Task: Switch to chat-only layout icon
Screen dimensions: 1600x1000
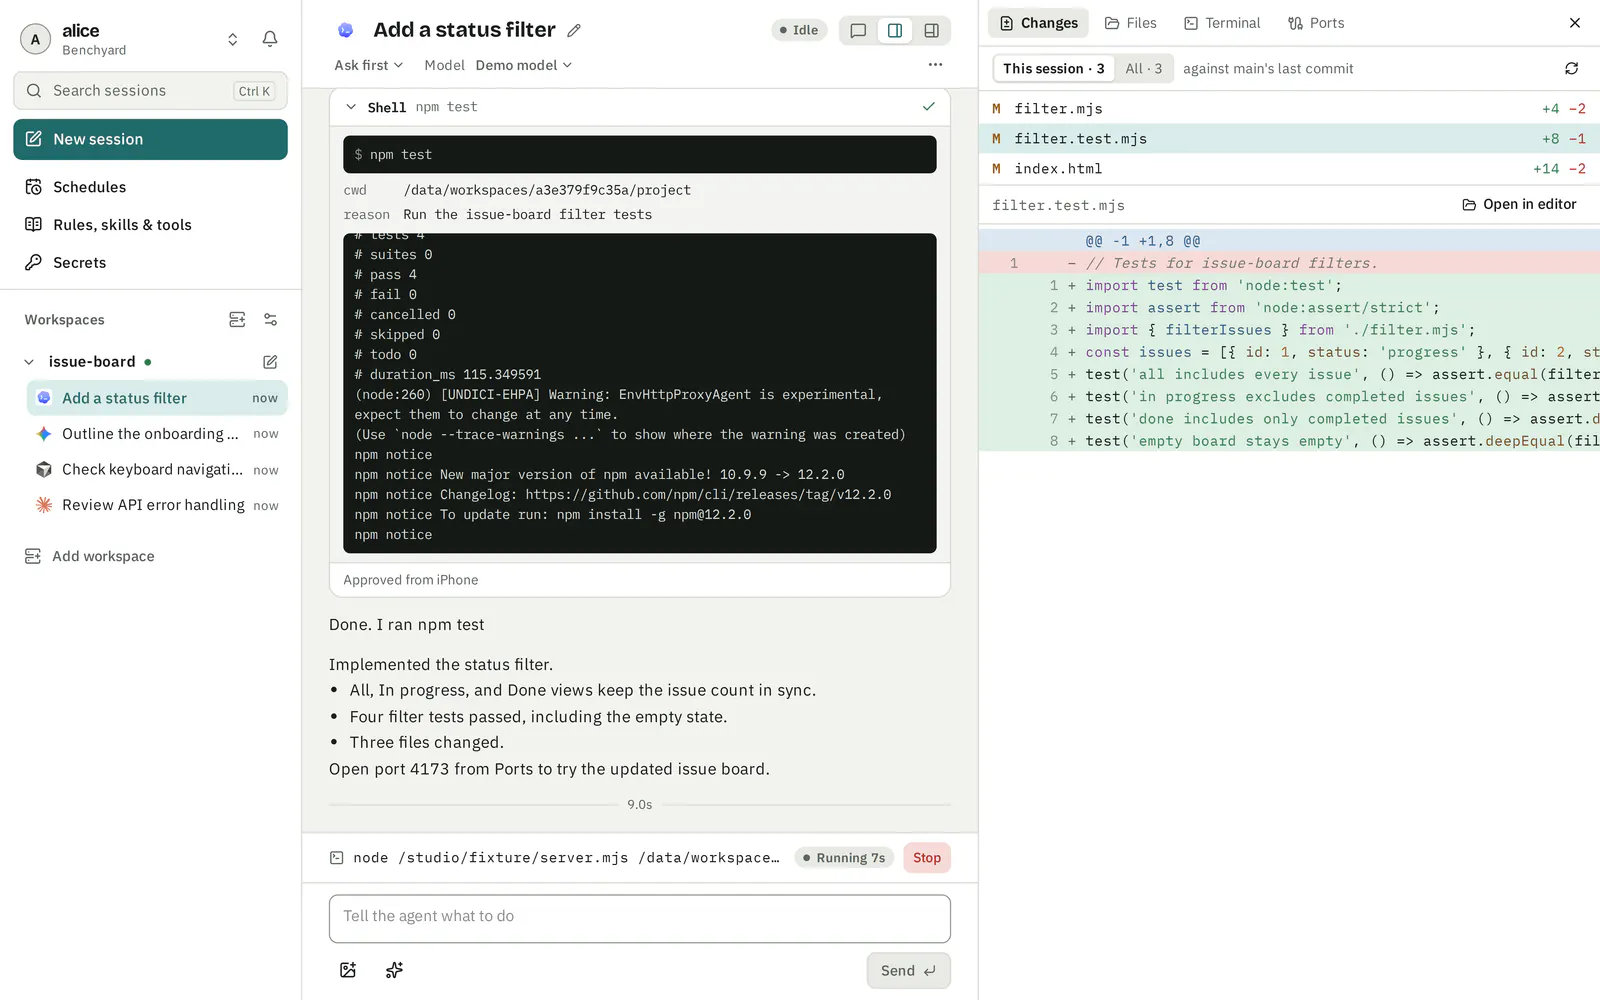Action: (x=858, y=31)
